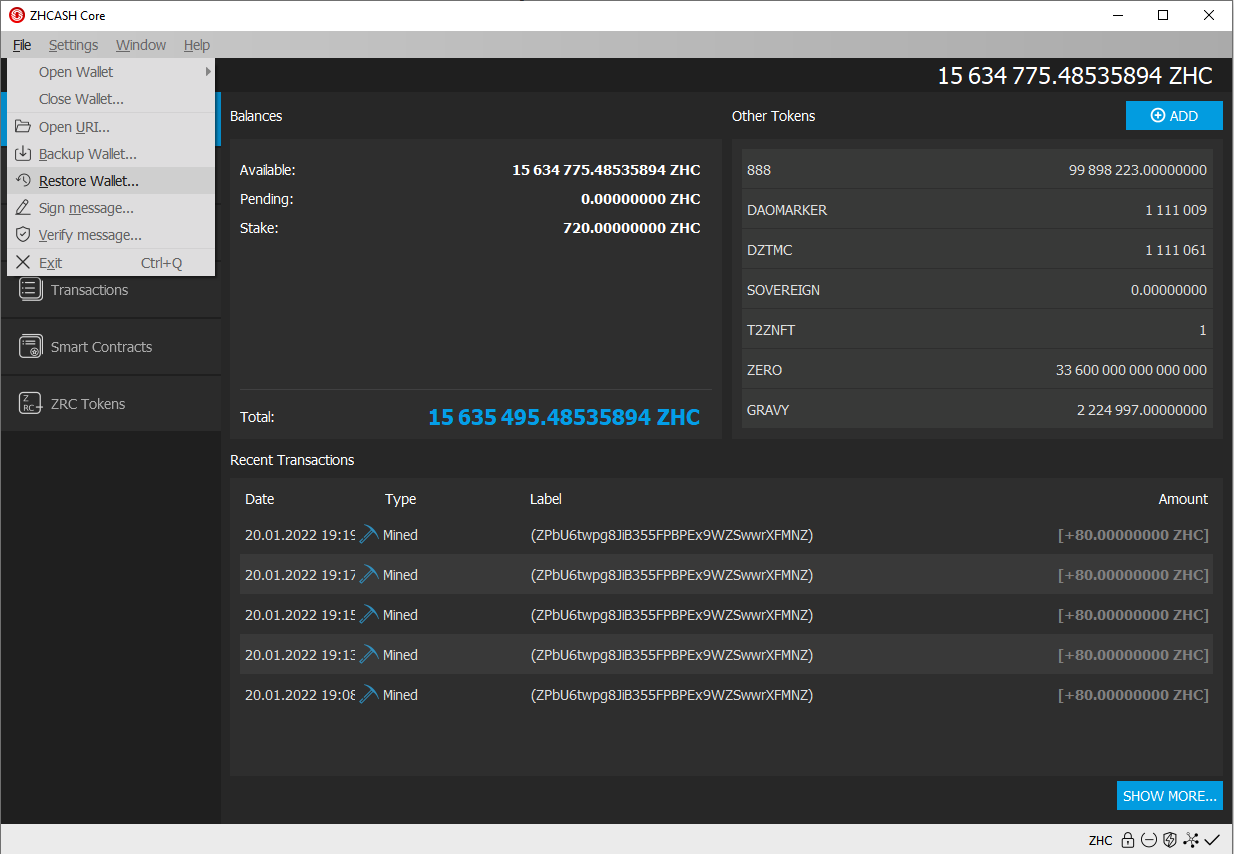Click the X icon beside Exit
Image resolution: width=1234 pixels, height=854 pixels.
[x=23, y=262]
